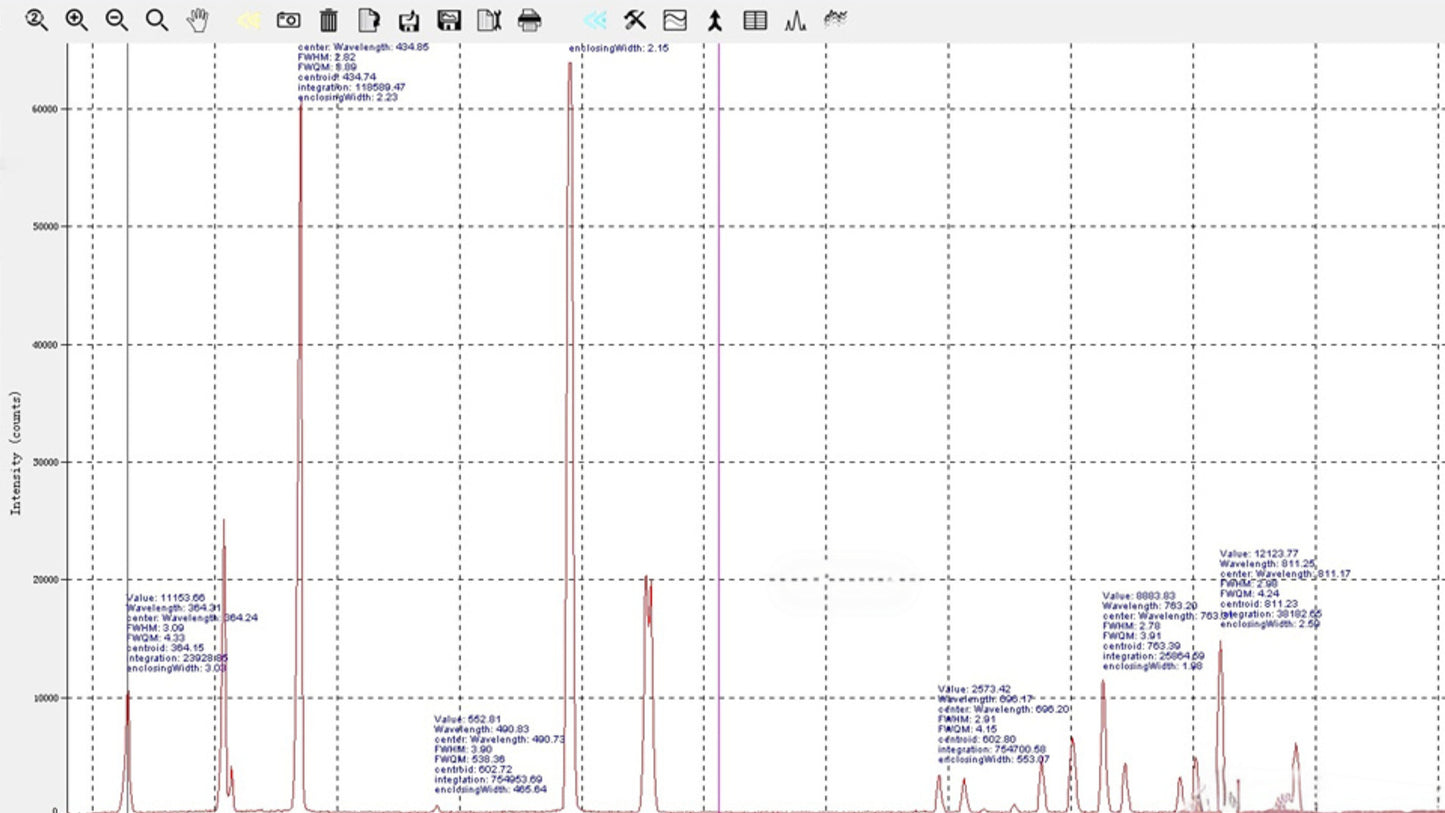Click the trash can delete icon
The width and height of the screenshot is (1445, 813).
tap(328, 20)
